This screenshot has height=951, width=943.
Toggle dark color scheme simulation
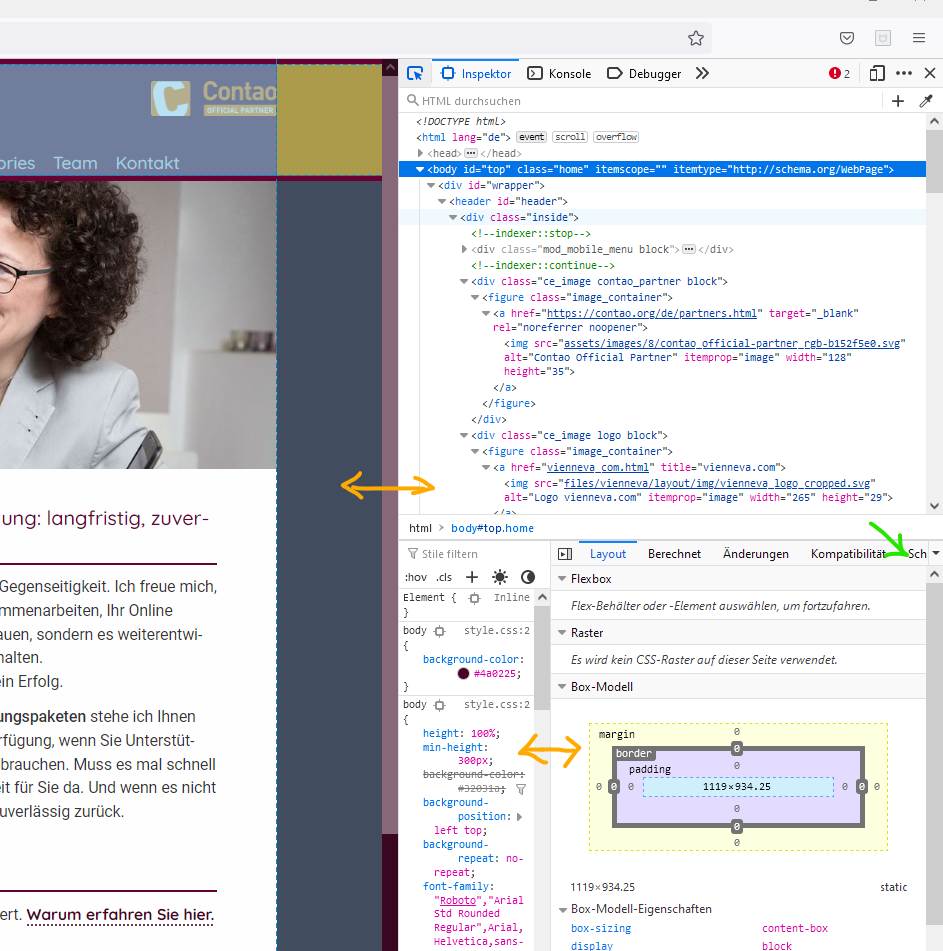coord(528,577)
